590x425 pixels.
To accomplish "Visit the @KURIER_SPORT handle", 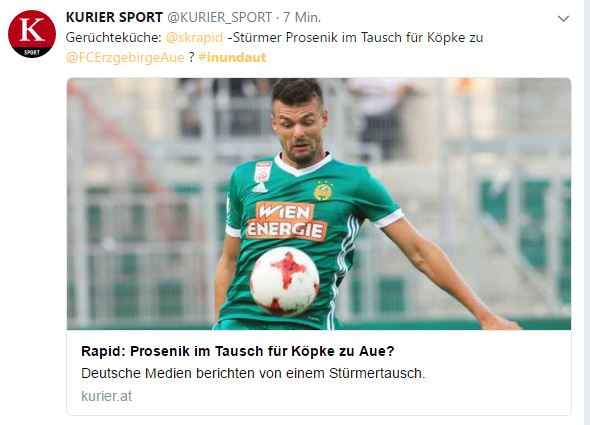I will 219,17.
